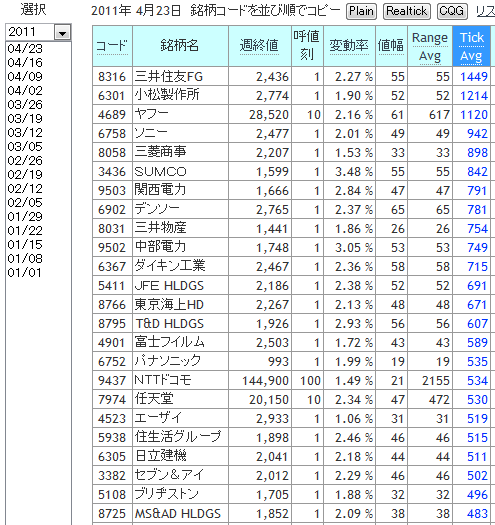Image resolution: width=495 pixels, height=525 pixels.
Task: Open Tick Avg value 519
Action: pos(477,419)
